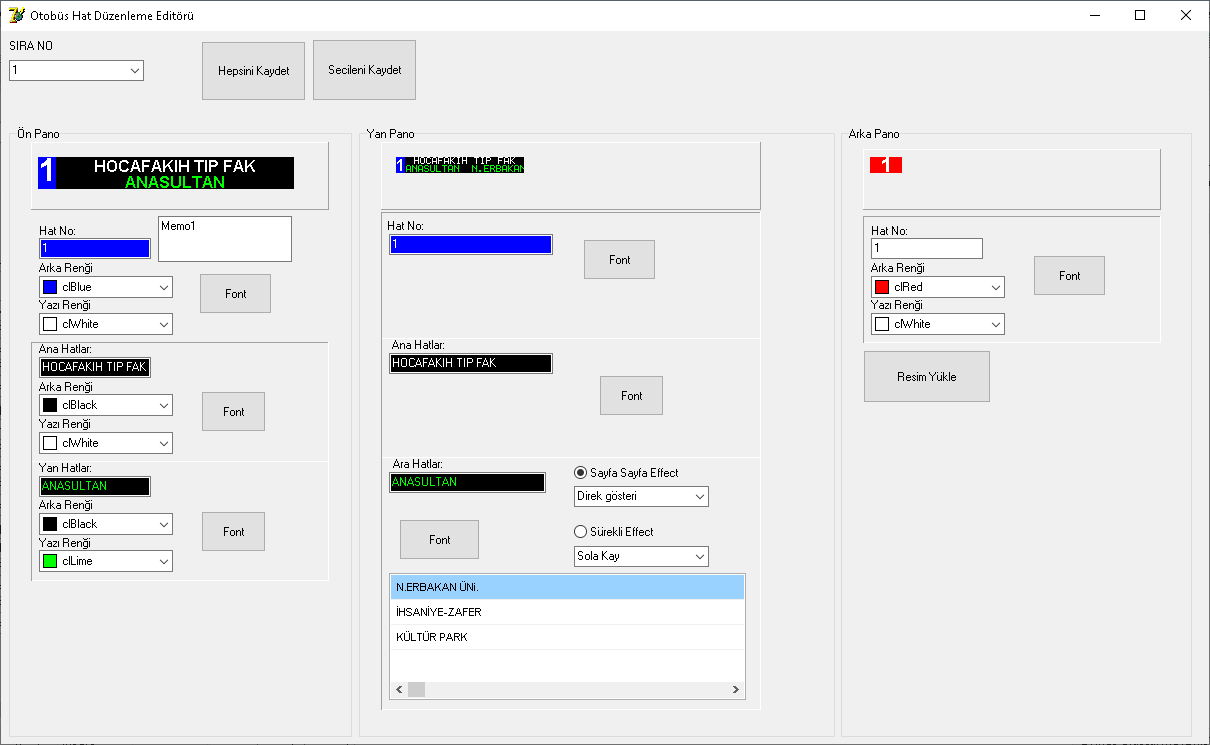
Task: Click Hepsini Kaydet button
Action: 253,71
